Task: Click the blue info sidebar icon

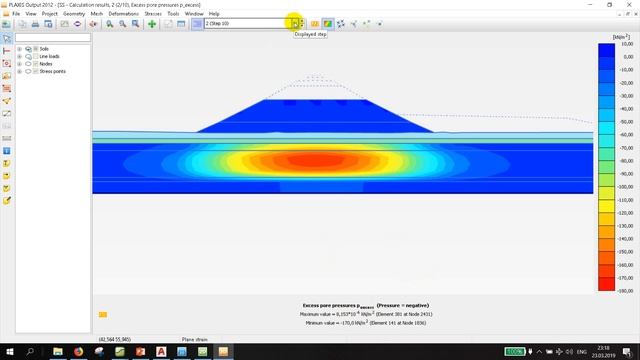Action: click(x=7, y=151)
